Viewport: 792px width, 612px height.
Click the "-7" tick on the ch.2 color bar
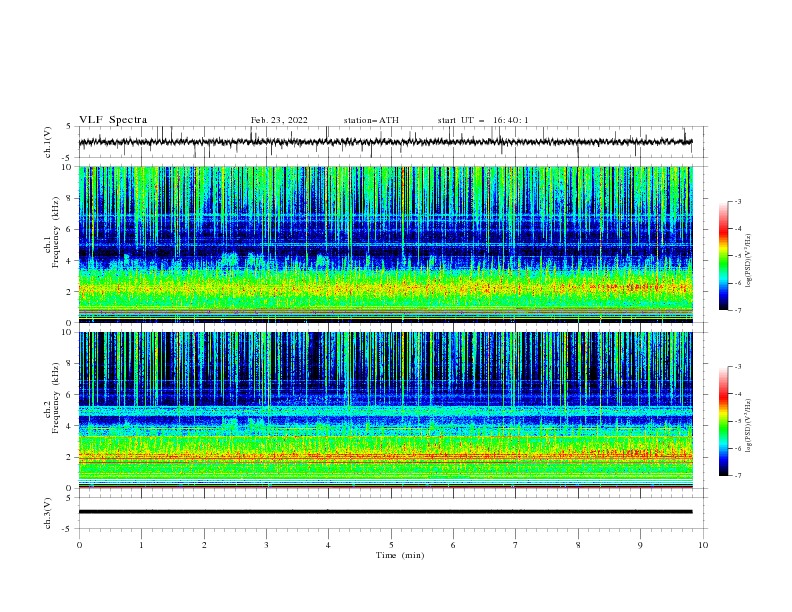coord(737,476)
